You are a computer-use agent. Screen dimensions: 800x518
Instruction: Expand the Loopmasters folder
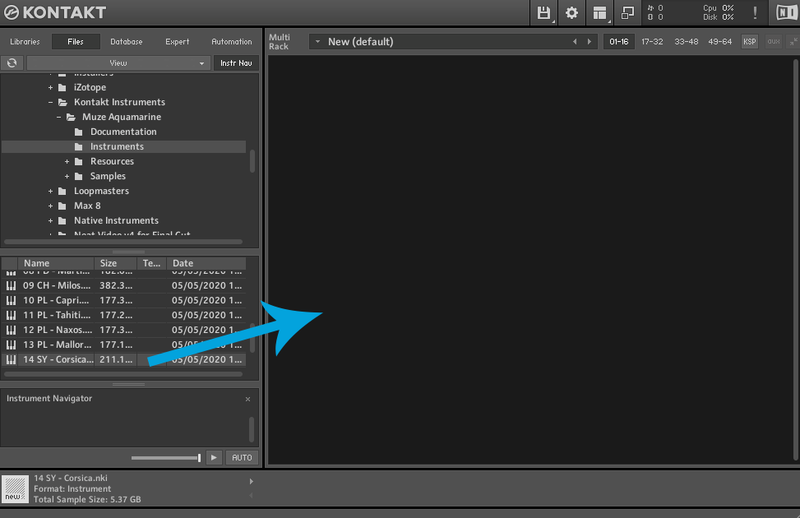tap(51, 191)
